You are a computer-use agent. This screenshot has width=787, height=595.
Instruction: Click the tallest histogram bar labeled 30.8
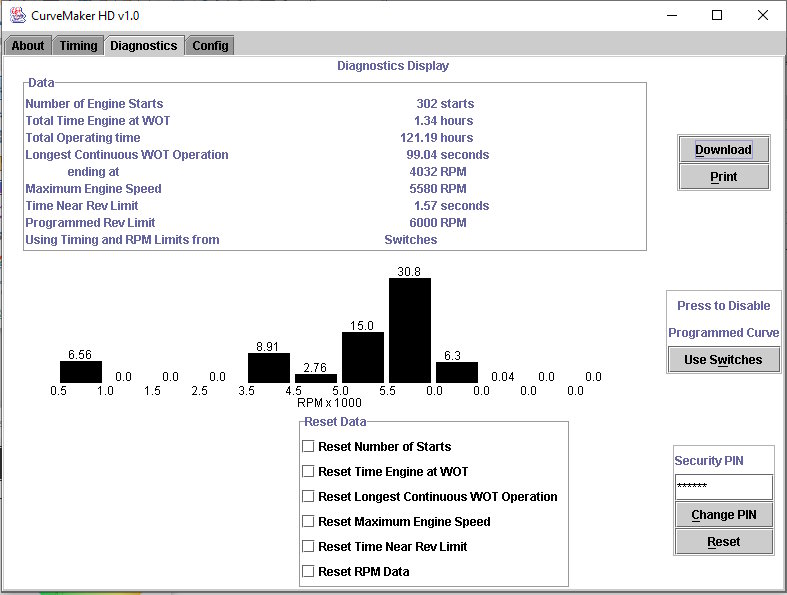click(x=410, y=330)
